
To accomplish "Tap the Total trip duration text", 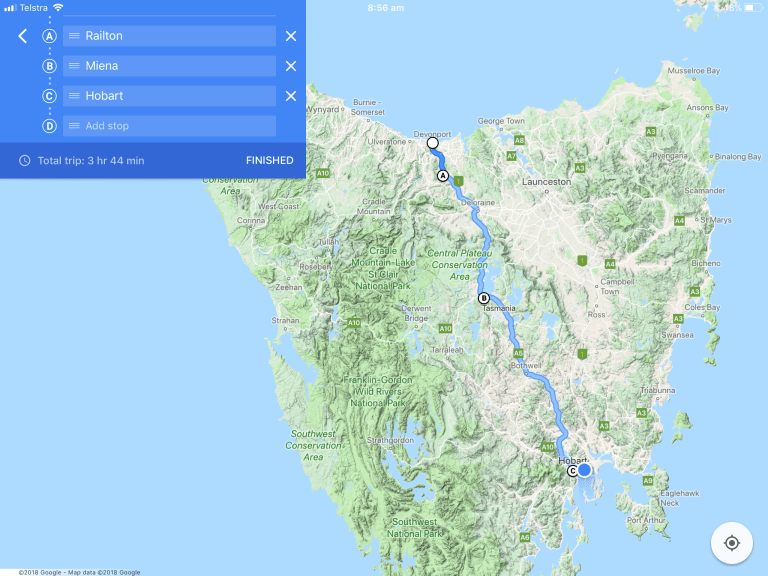I will coord(90,160).
